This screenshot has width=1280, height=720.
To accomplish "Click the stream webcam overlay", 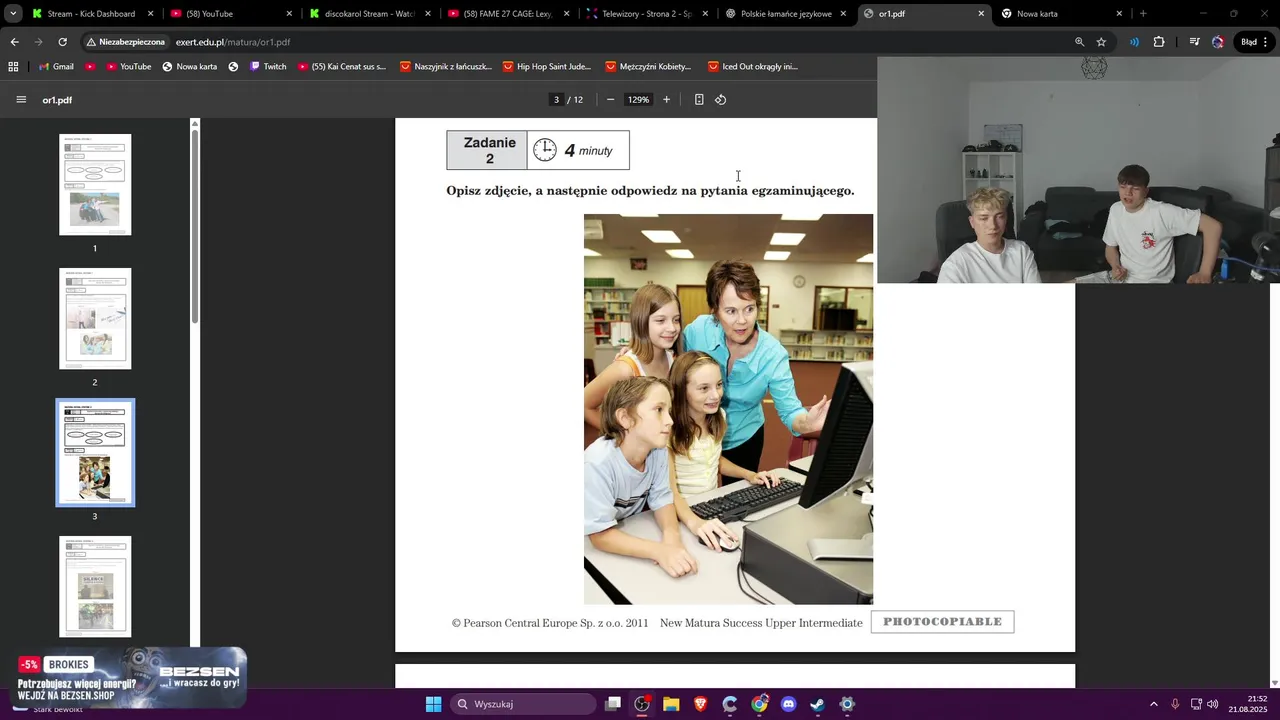I will [x=1078, y=170].
